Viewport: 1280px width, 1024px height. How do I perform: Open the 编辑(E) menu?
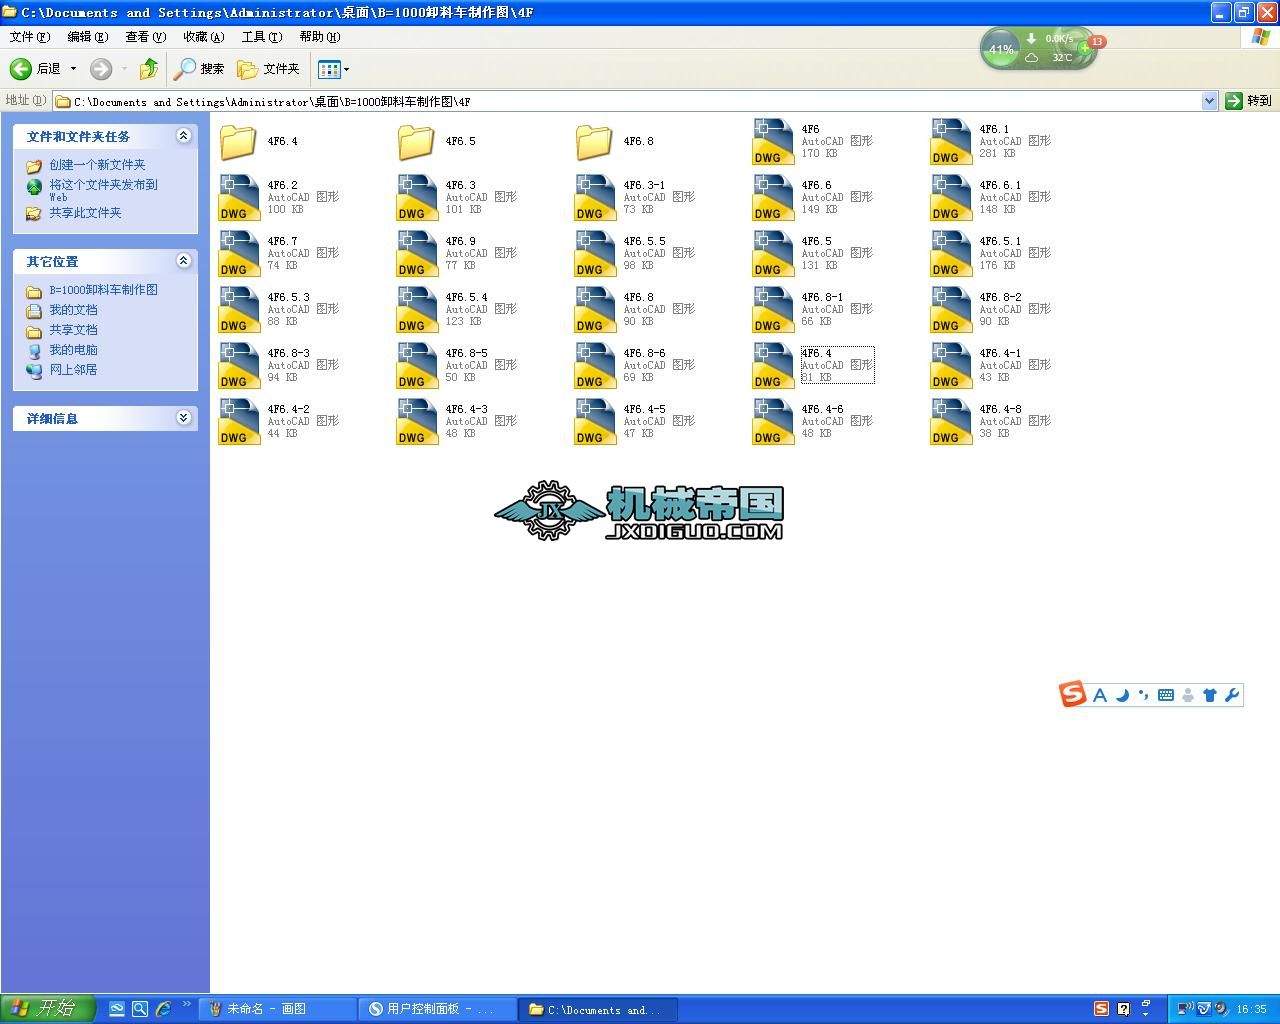(87, 37)
